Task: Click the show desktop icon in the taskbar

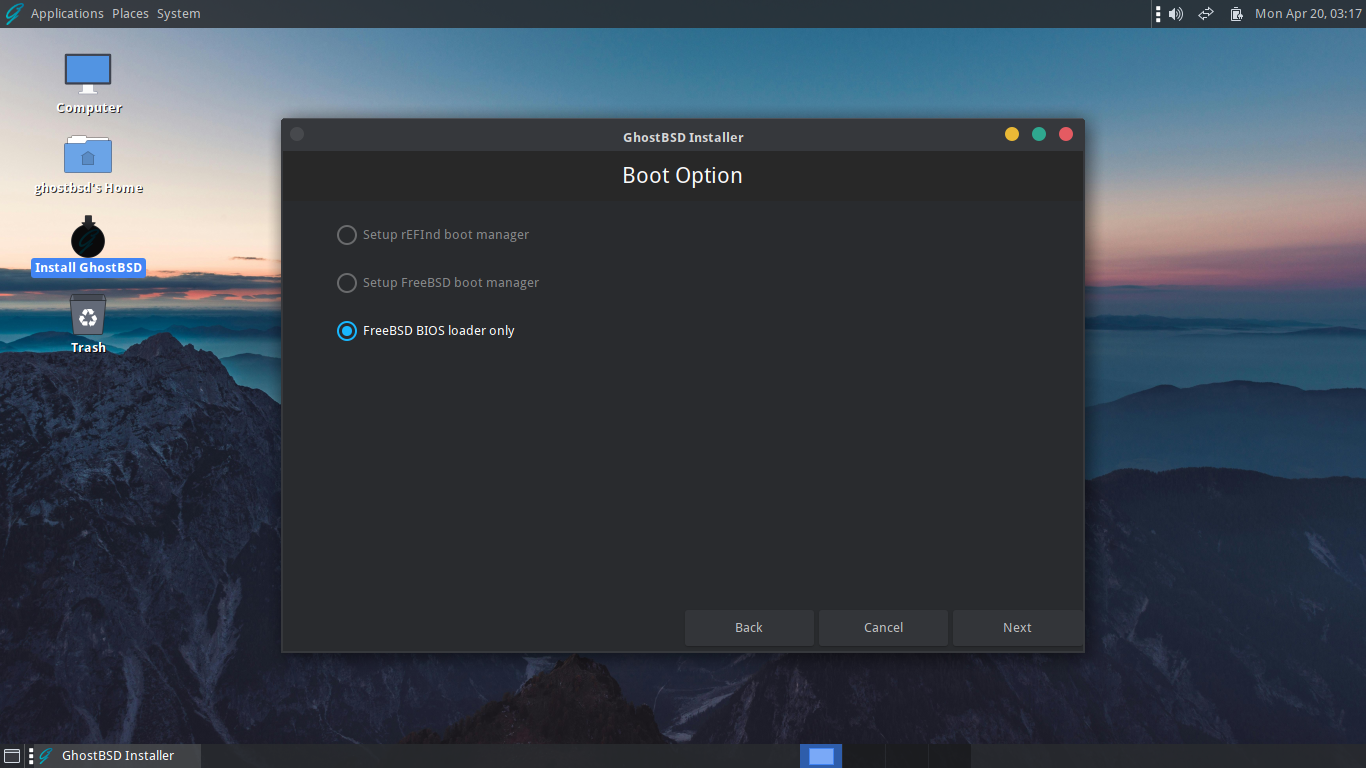Action: [x=11, y=755]
